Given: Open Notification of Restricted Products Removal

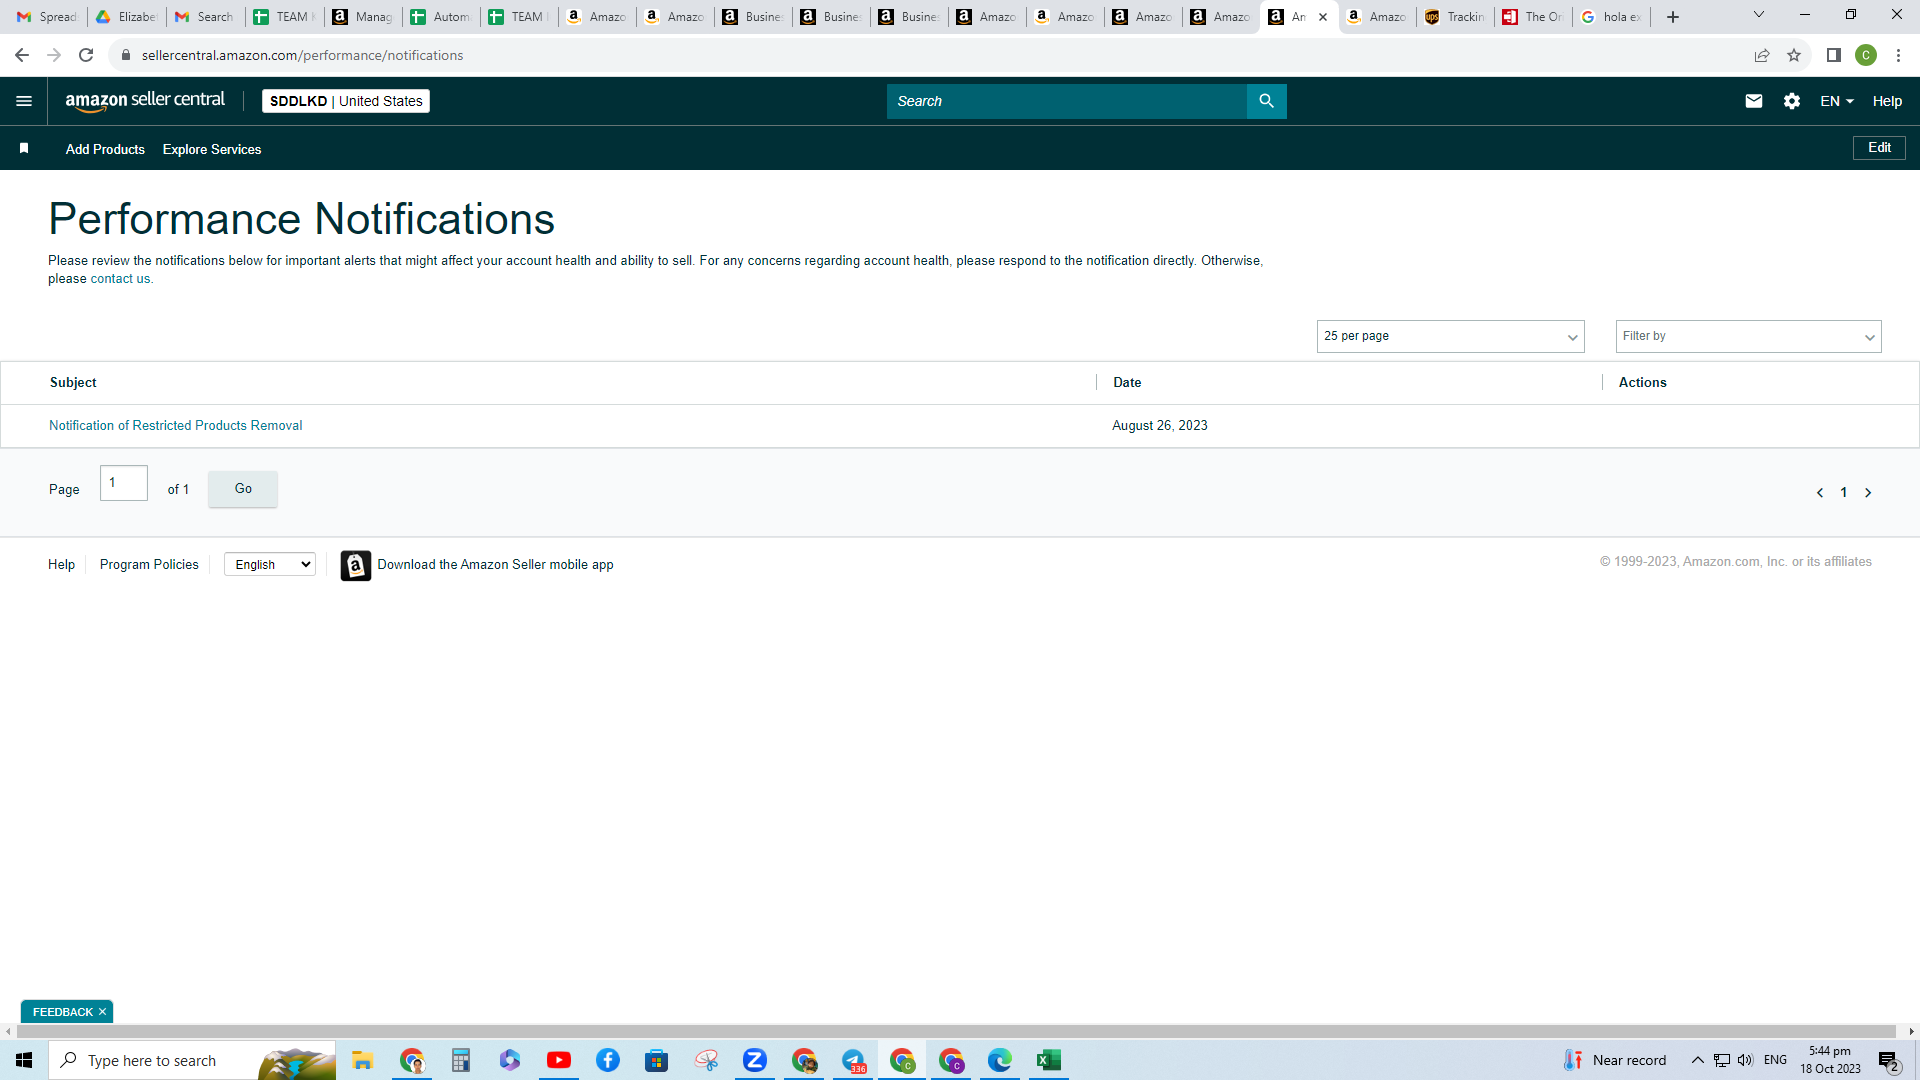Looking at the screenshot, I should pos(175,426).
